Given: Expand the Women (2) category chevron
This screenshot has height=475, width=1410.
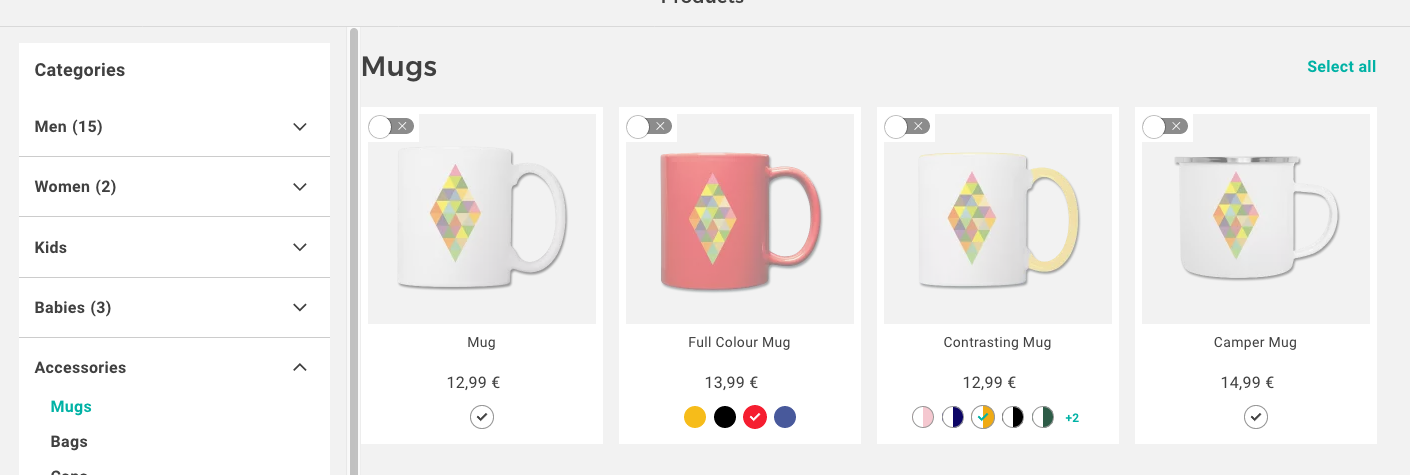Looking at the screenshot, I should [x=300, y=187].
